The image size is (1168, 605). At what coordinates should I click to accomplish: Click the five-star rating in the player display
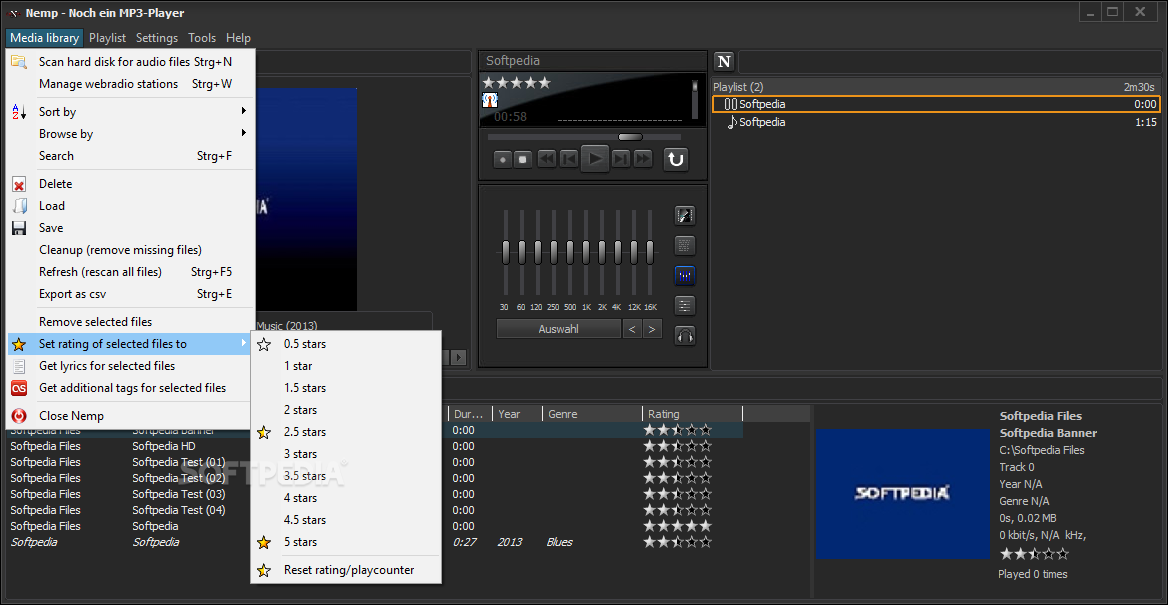pyautogui.click(x=516, y=83)
